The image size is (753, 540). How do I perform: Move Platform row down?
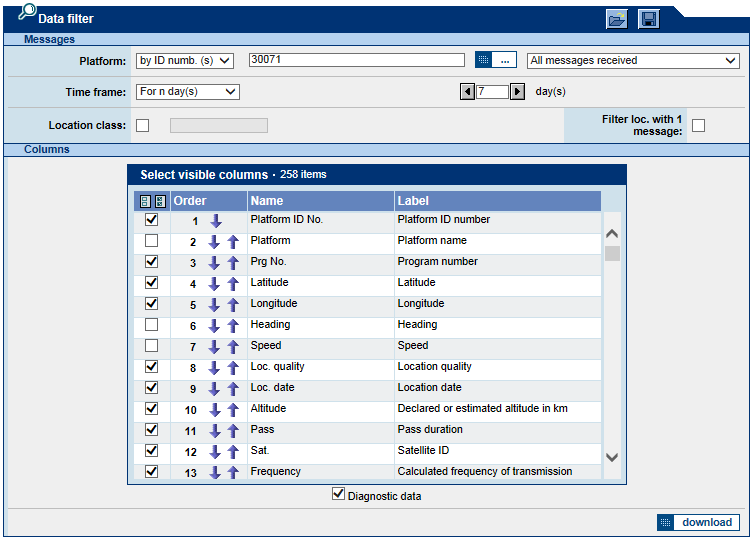214,242
